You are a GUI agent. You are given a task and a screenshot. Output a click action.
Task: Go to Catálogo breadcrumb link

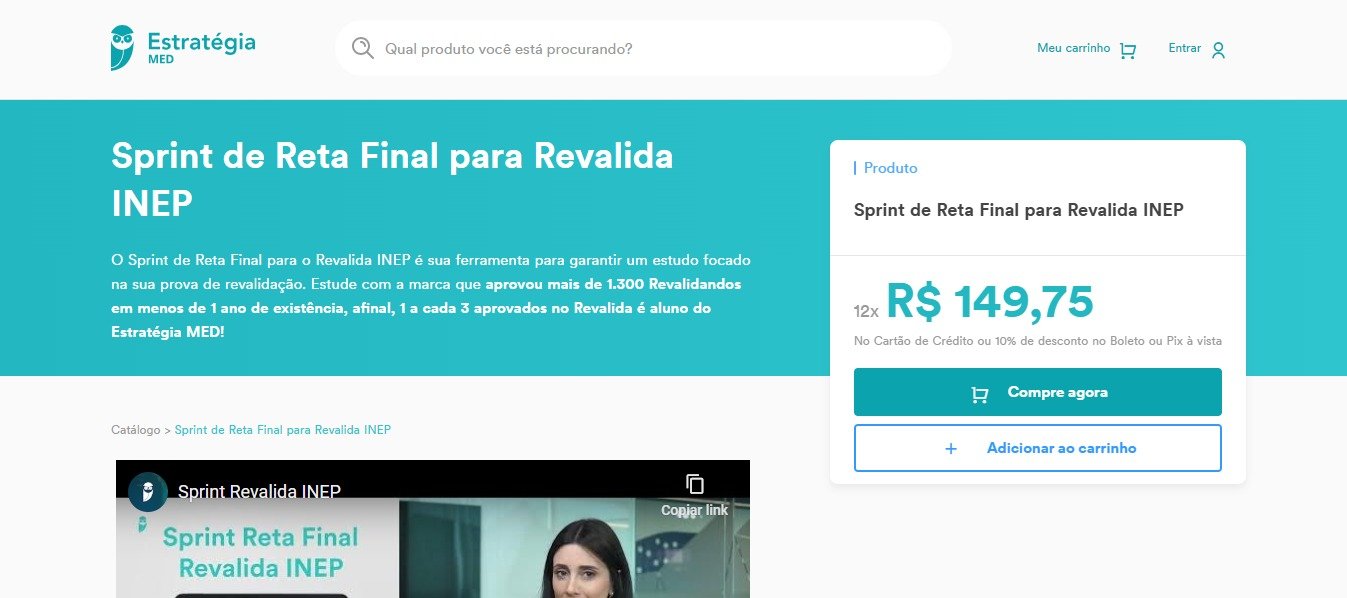point(135,430)
